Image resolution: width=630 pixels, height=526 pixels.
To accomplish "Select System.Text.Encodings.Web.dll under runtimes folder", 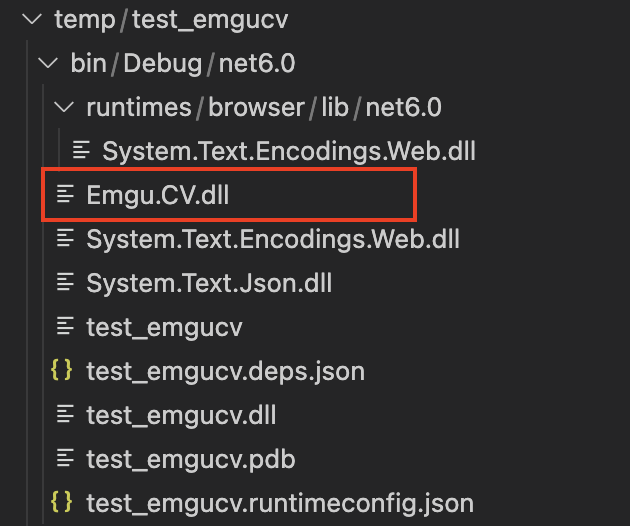I will (x=289, y=151).
